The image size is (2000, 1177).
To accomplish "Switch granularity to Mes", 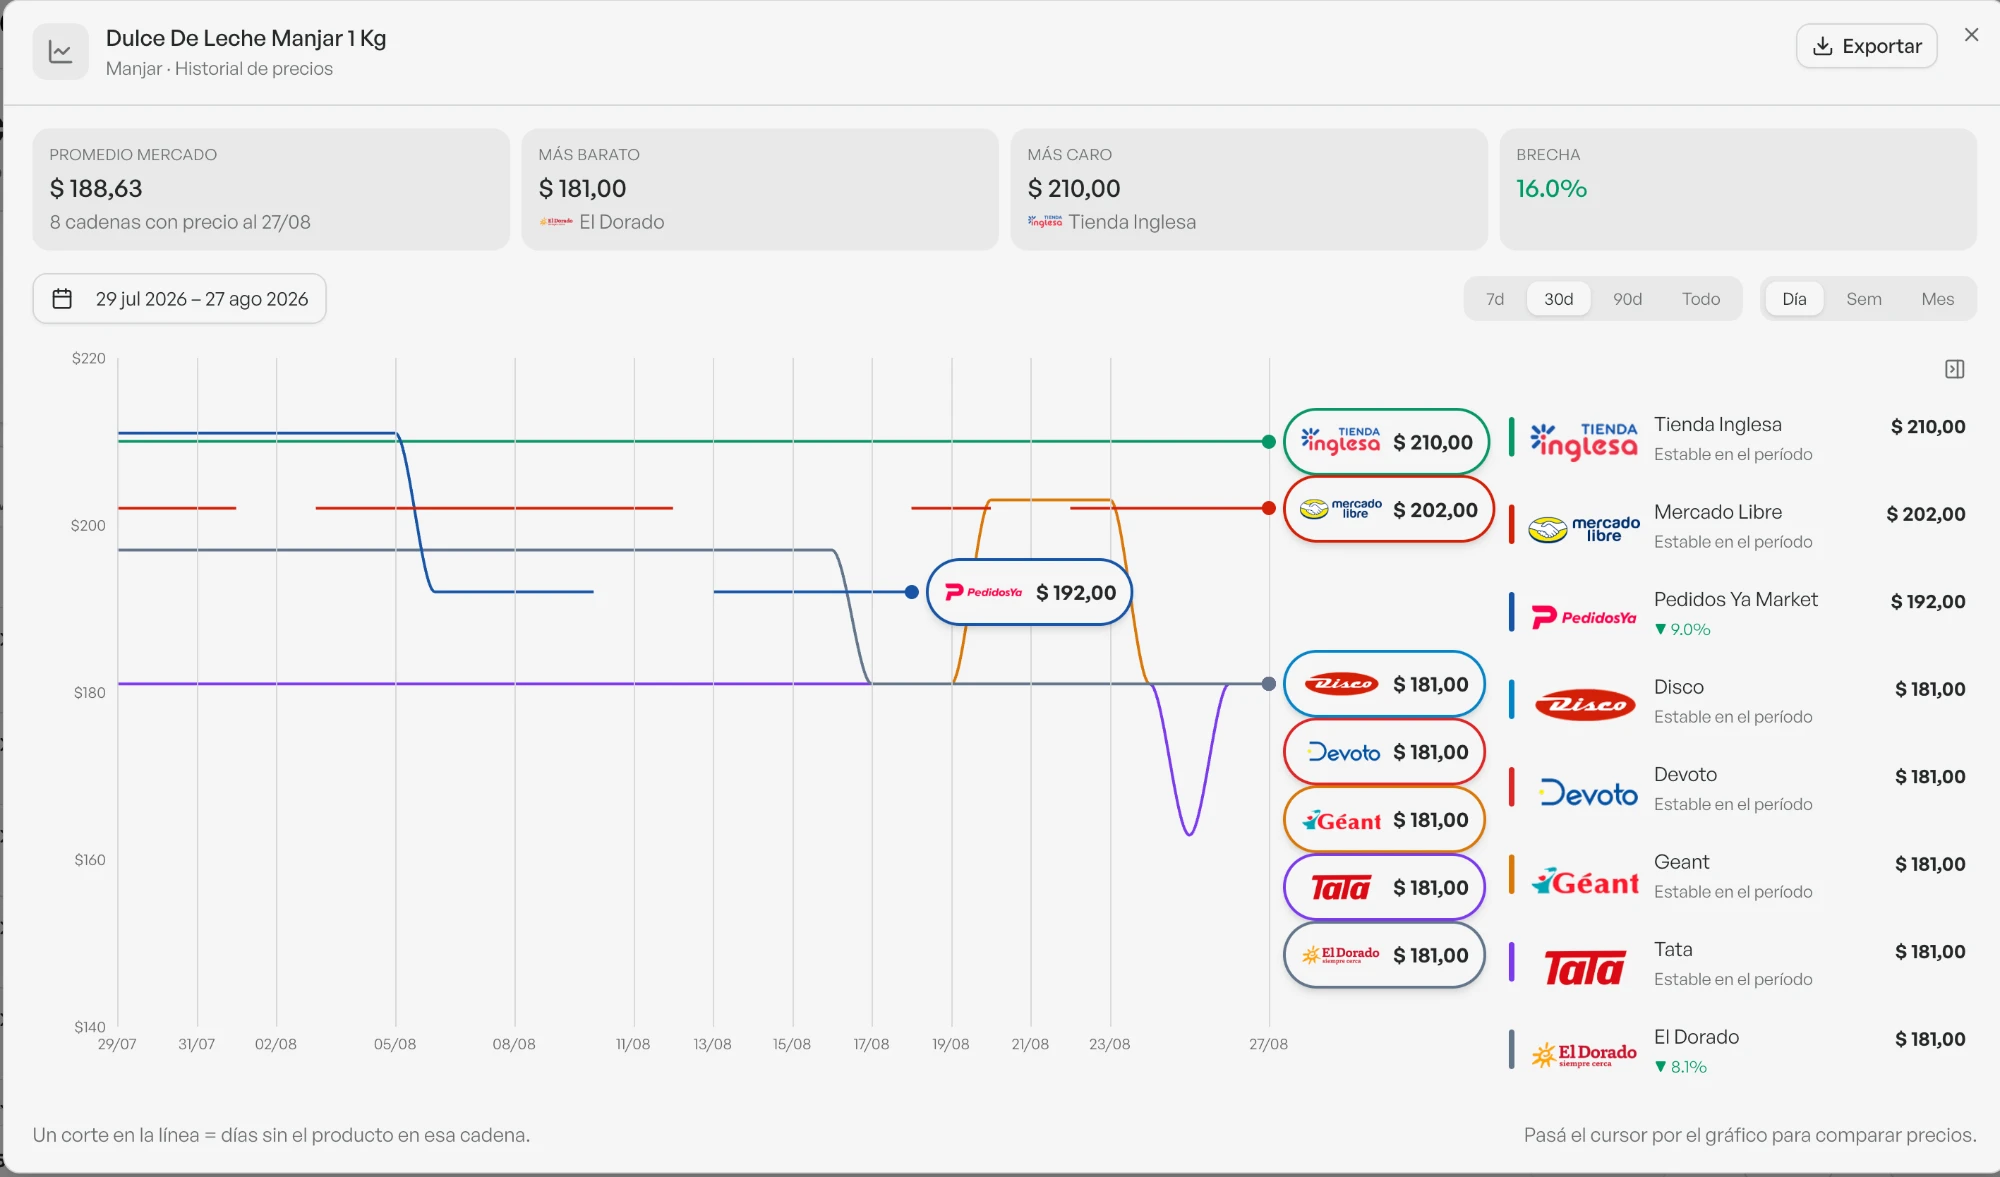I will click(x=1937, y=299).
